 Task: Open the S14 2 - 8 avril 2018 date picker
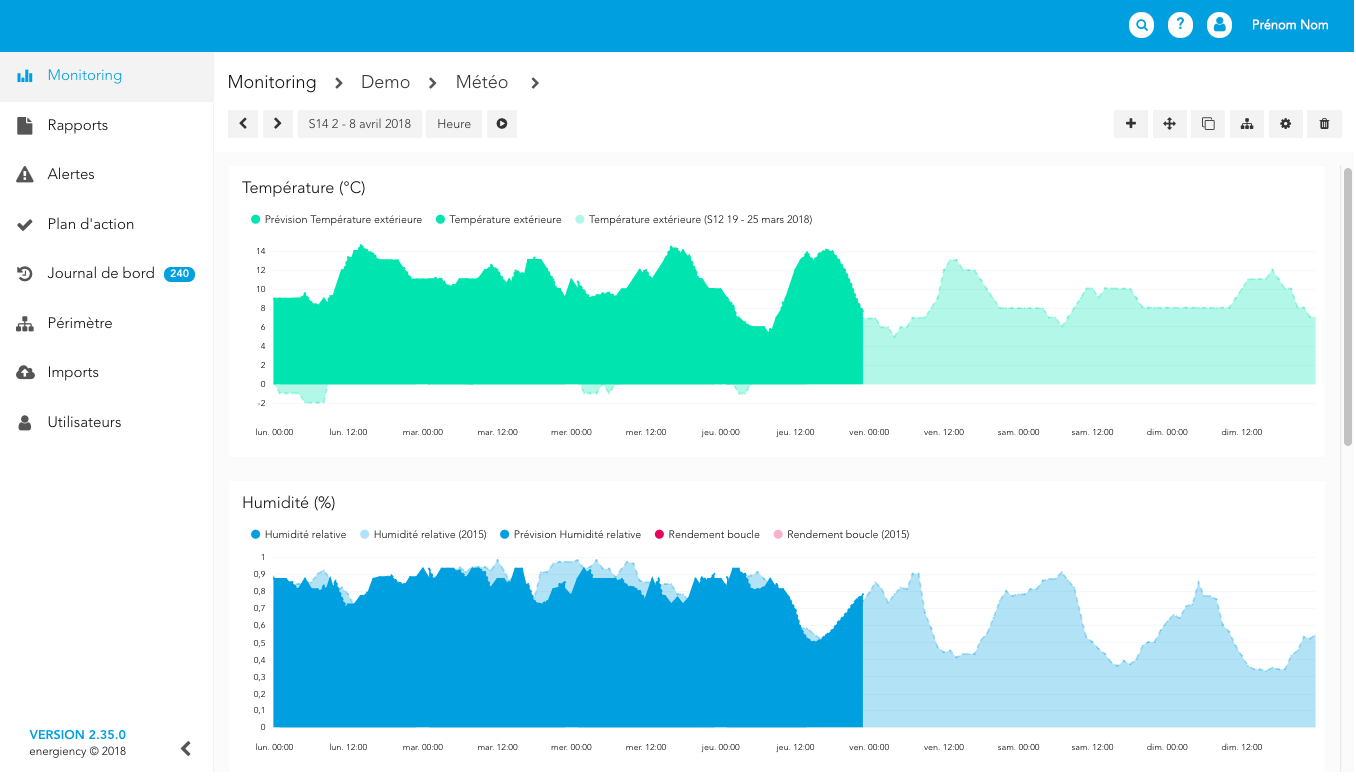coord(360,124)
